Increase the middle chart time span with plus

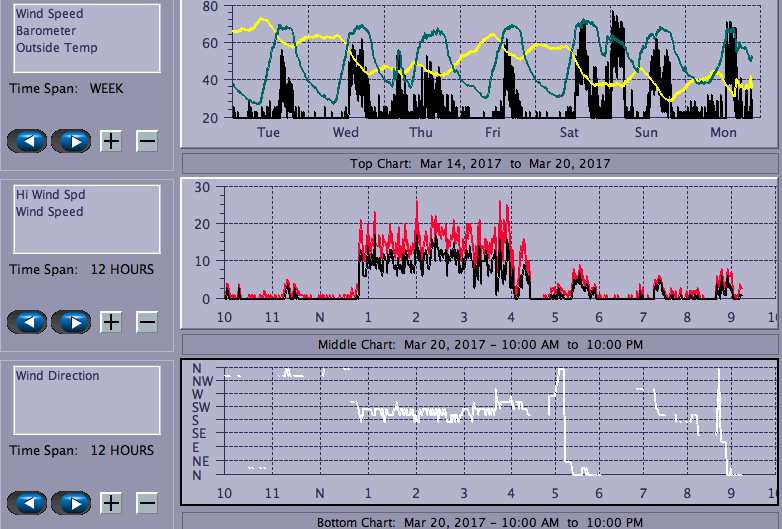tap(111, 322)
